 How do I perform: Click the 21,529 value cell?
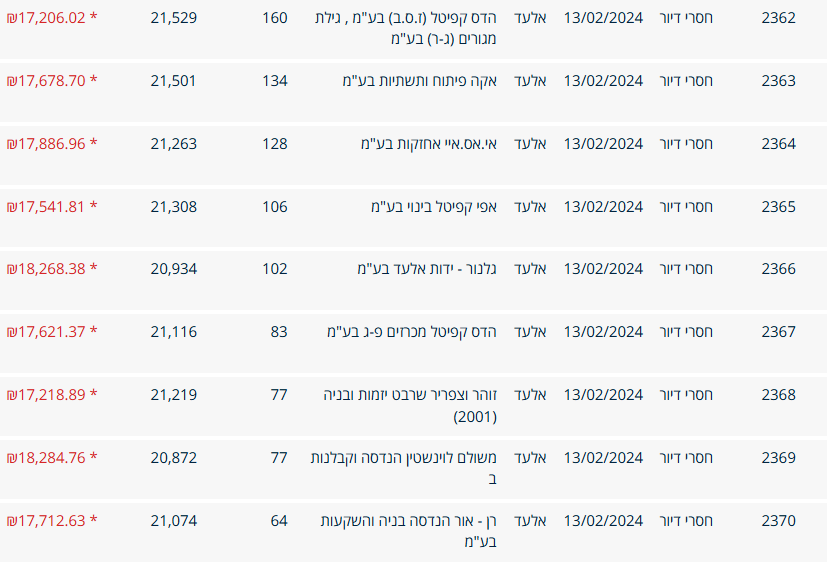tap(174, 18)
